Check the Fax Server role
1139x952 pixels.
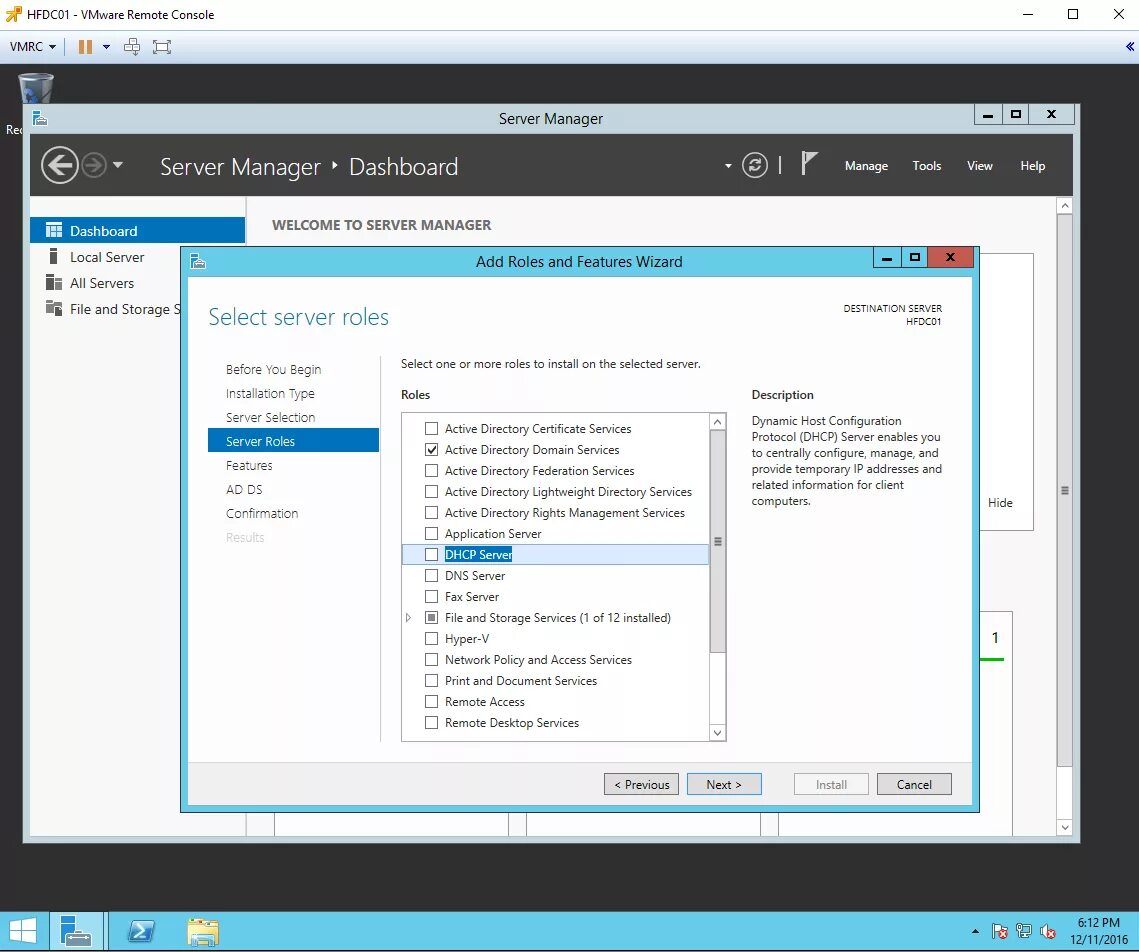coord(431,597)
